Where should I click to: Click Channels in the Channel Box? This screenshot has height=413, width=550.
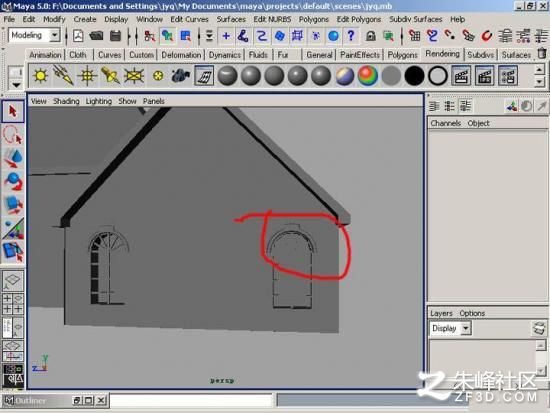click(x=445, y=123)
